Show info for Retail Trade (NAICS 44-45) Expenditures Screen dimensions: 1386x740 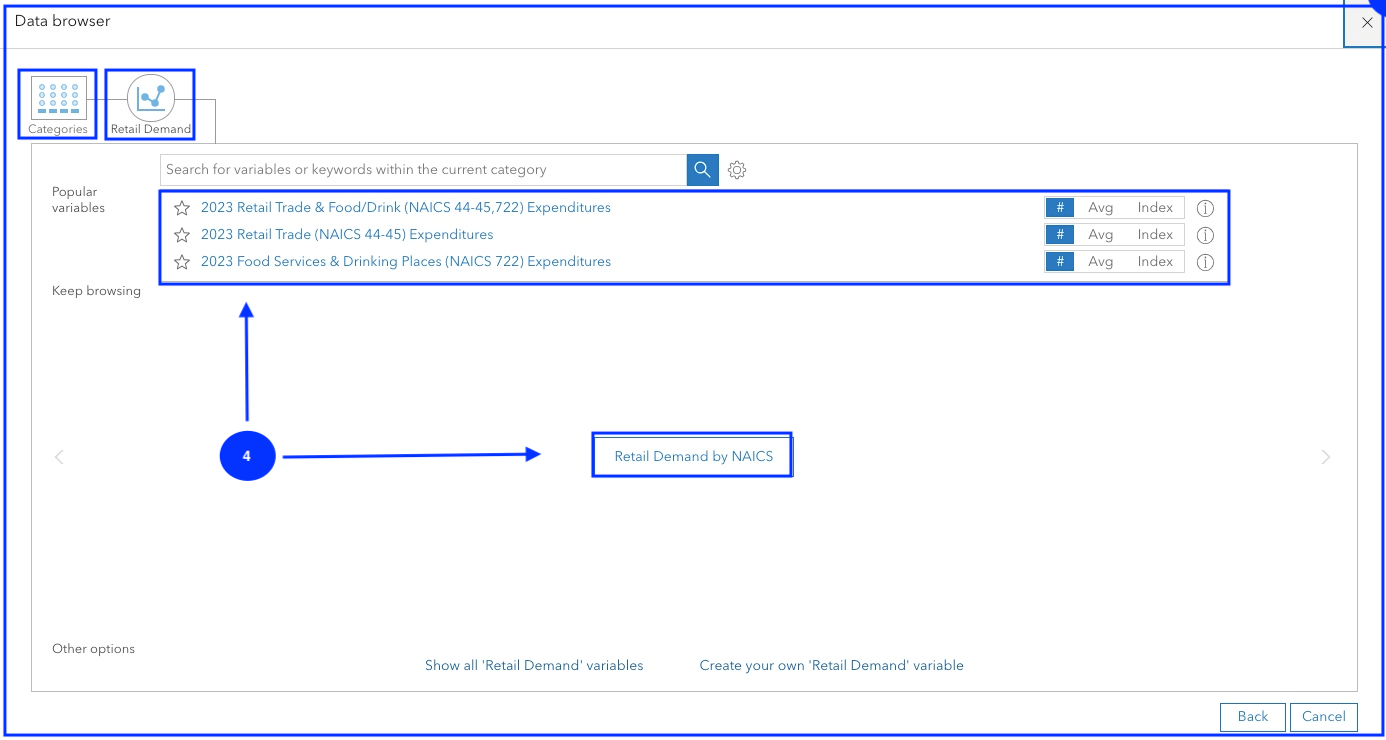(x=1205, y=235)
